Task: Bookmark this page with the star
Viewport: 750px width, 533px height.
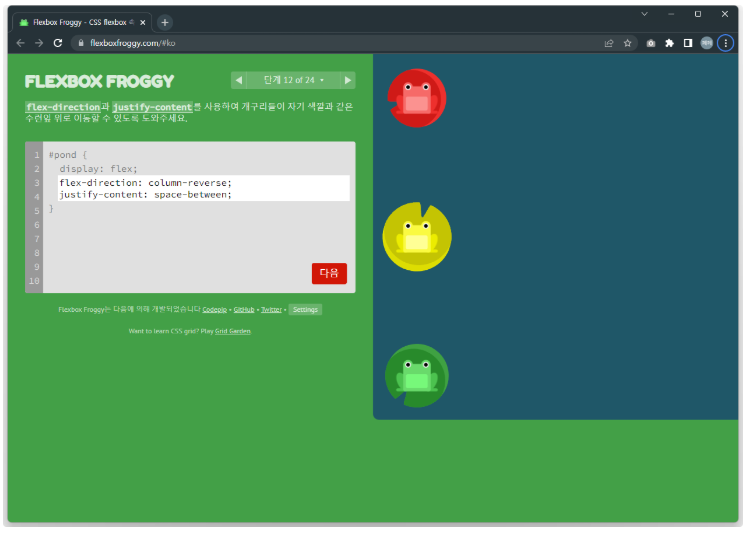Action: [x=628, y=43]
